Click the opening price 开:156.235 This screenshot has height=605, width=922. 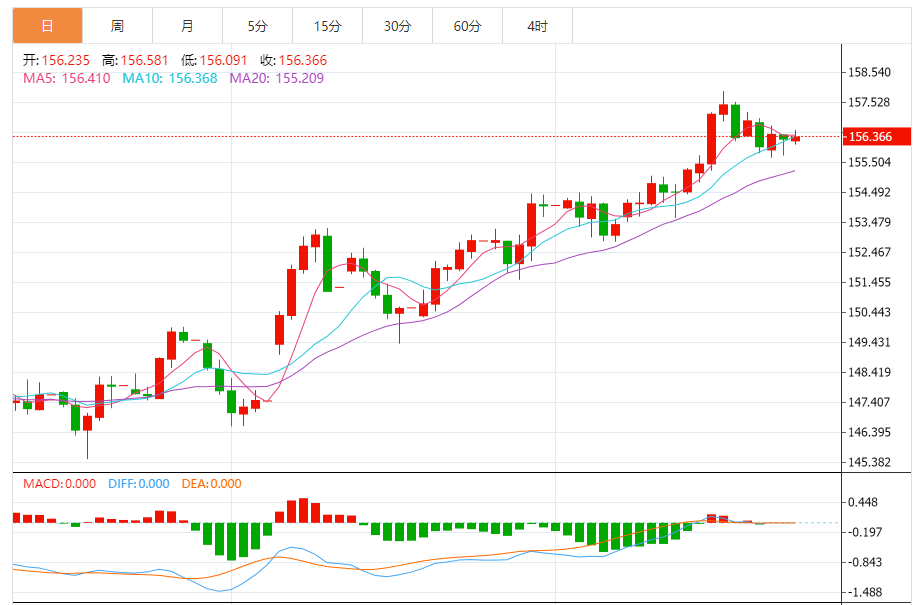[56, 60]
